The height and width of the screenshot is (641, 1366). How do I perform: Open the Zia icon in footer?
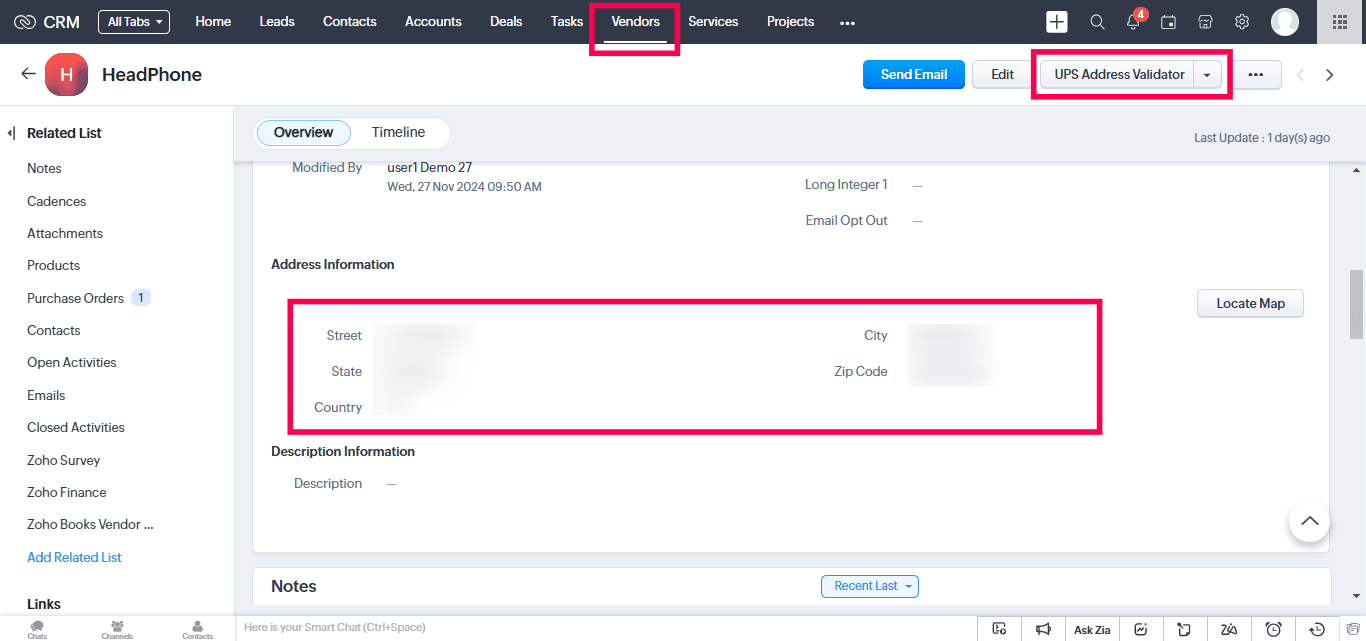click(x=1229, y=629)
